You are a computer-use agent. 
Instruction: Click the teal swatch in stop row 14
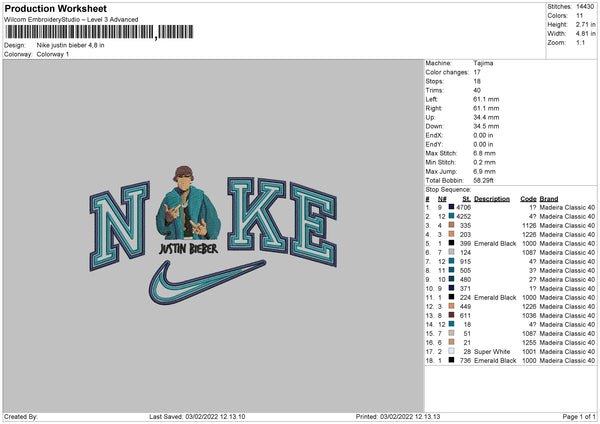(451, 324)
